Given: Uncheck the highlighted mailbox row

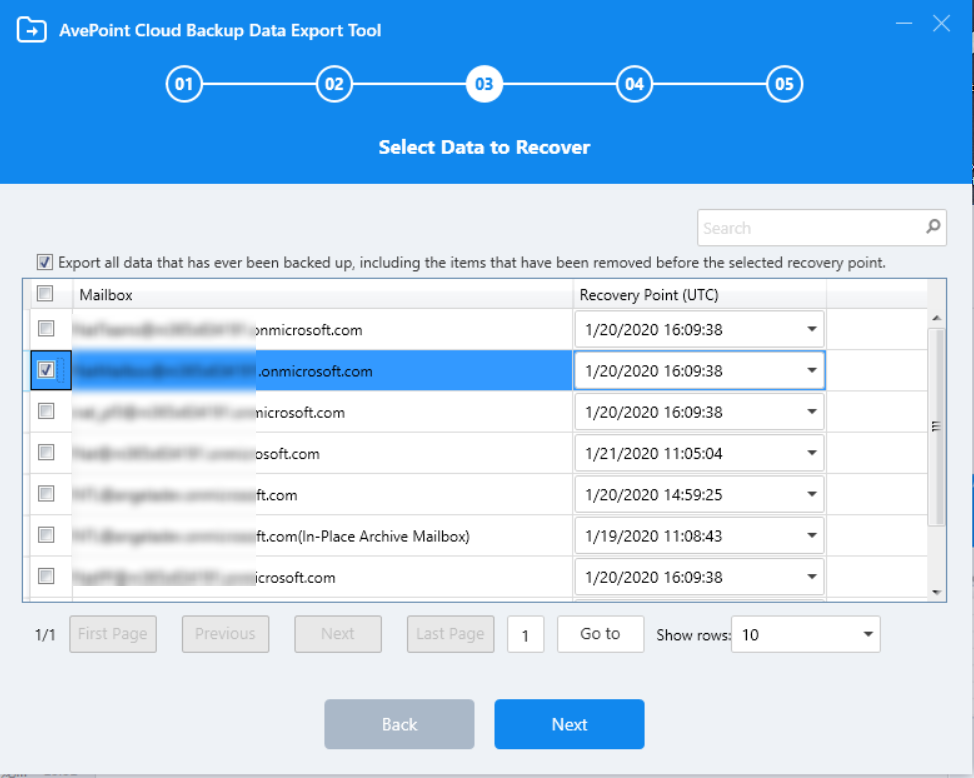Looking at the screenshot, I should (x=44, y=370).
